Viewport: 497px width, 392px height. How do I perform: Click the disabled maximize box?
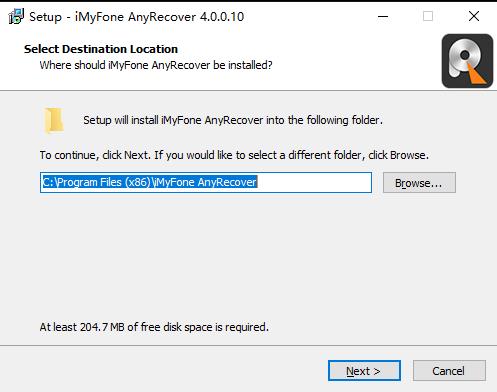pos(428,16)
